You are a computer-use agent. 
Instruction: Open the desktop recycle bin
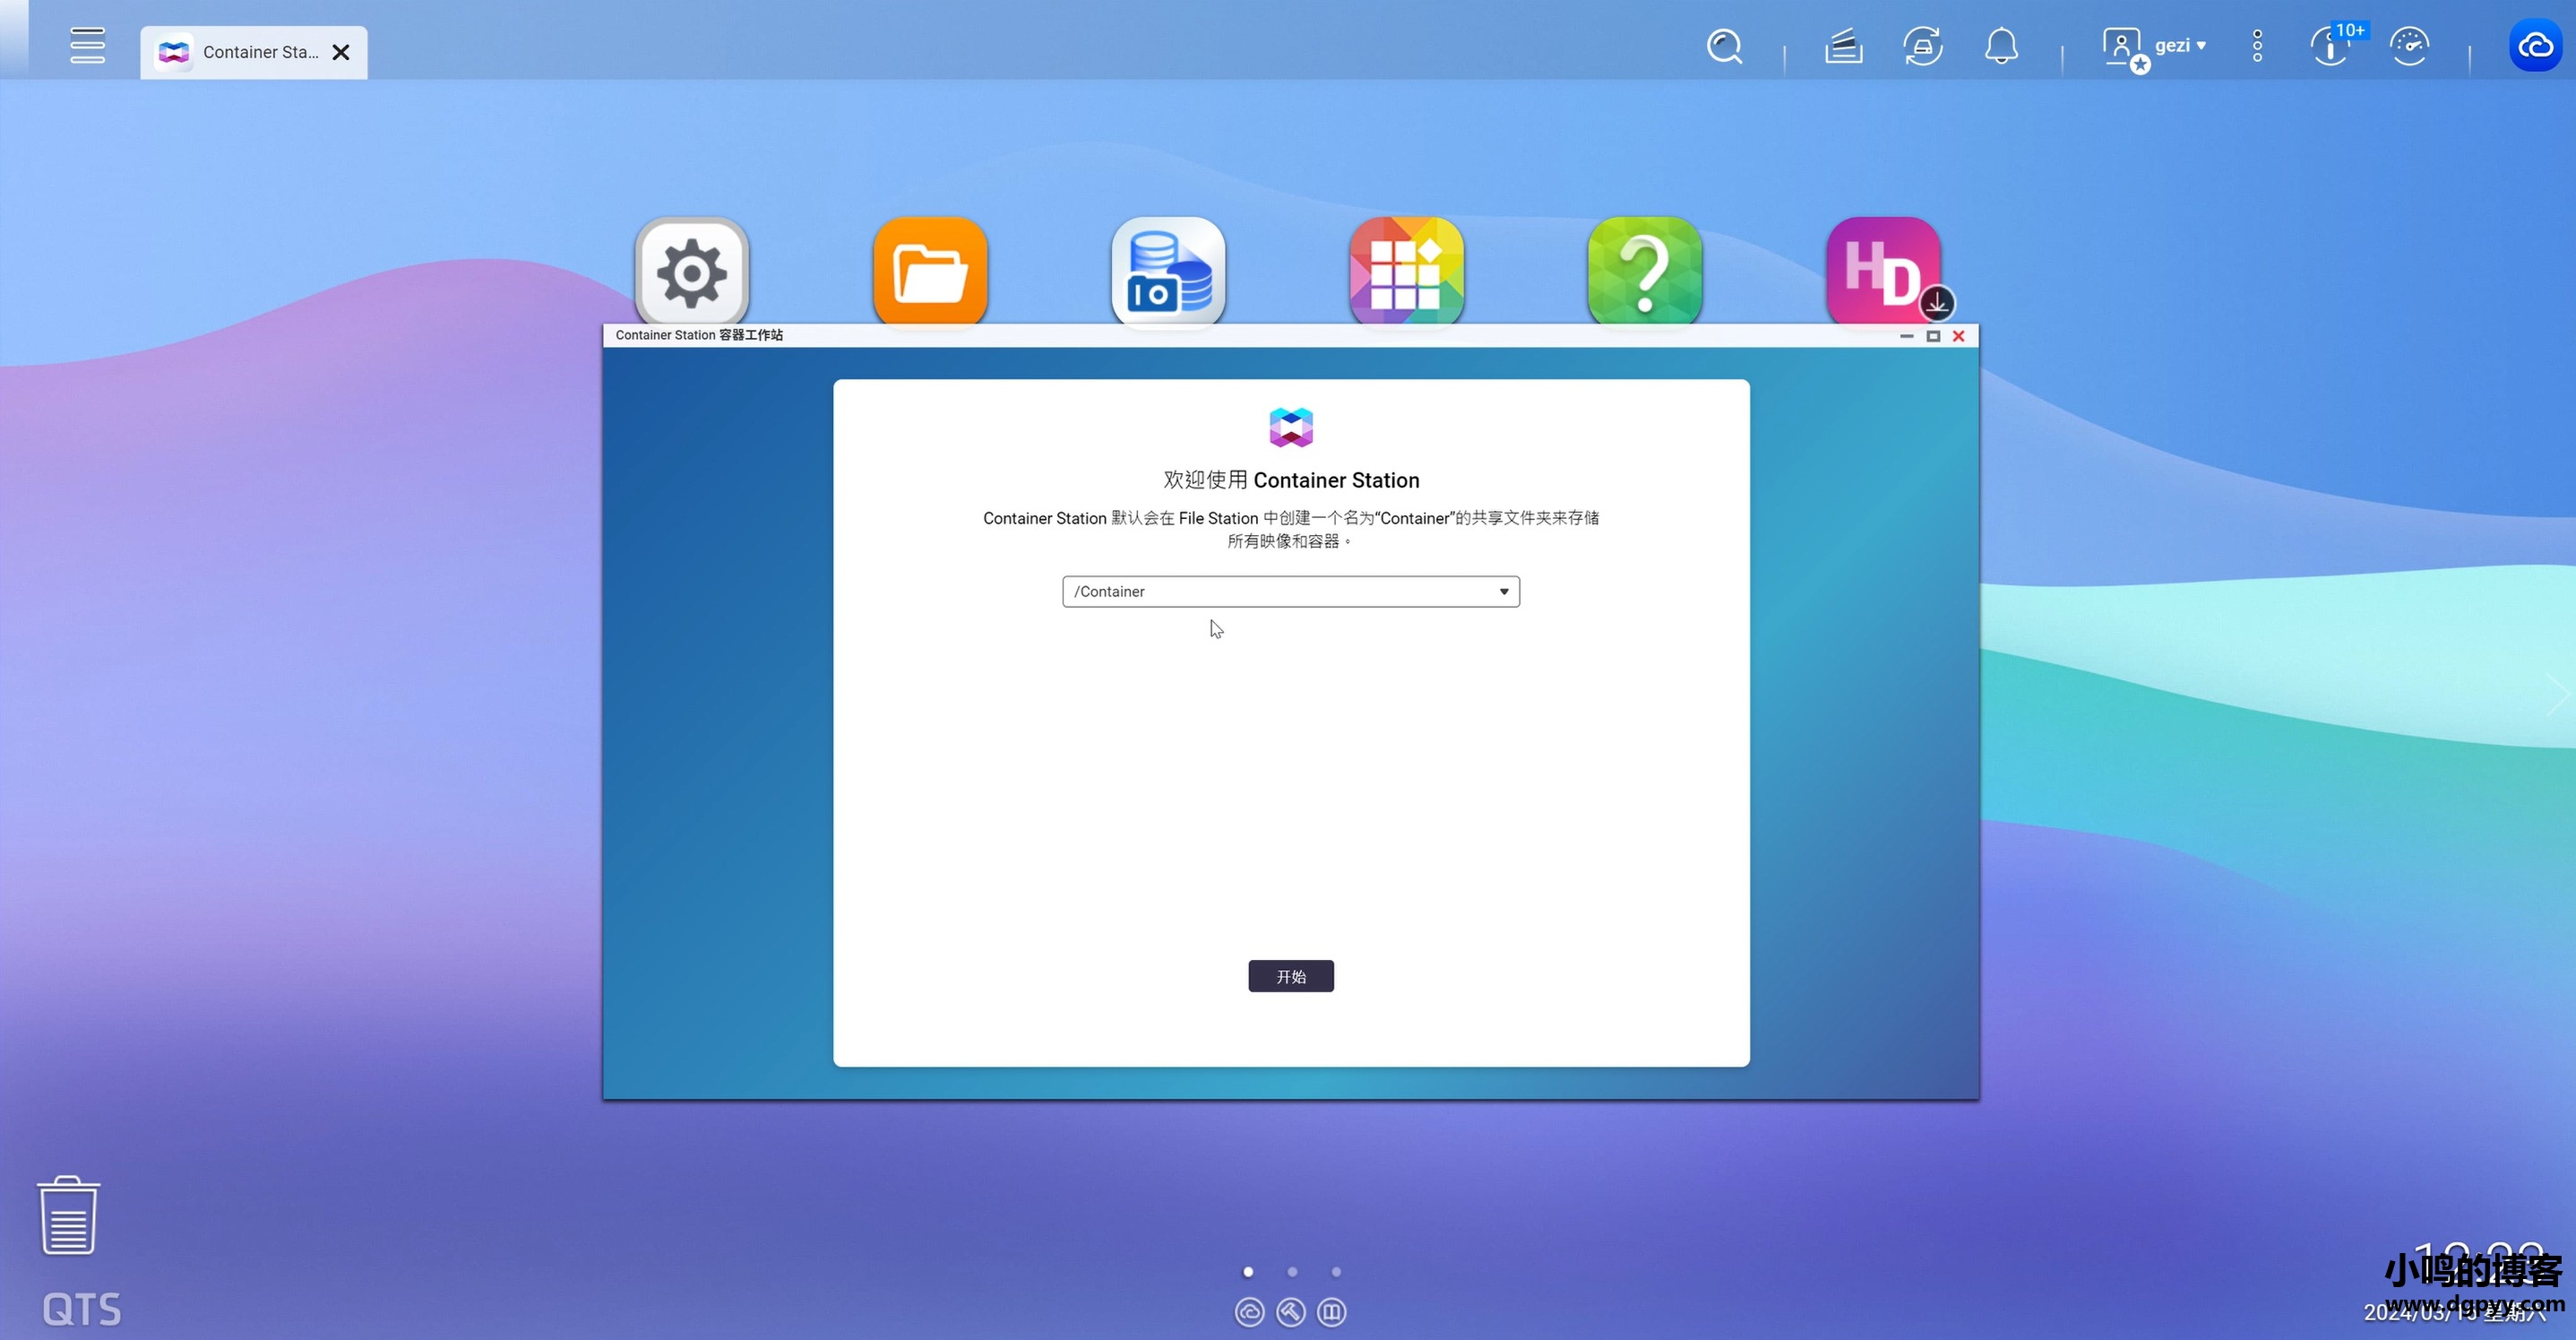[69, 1215]
